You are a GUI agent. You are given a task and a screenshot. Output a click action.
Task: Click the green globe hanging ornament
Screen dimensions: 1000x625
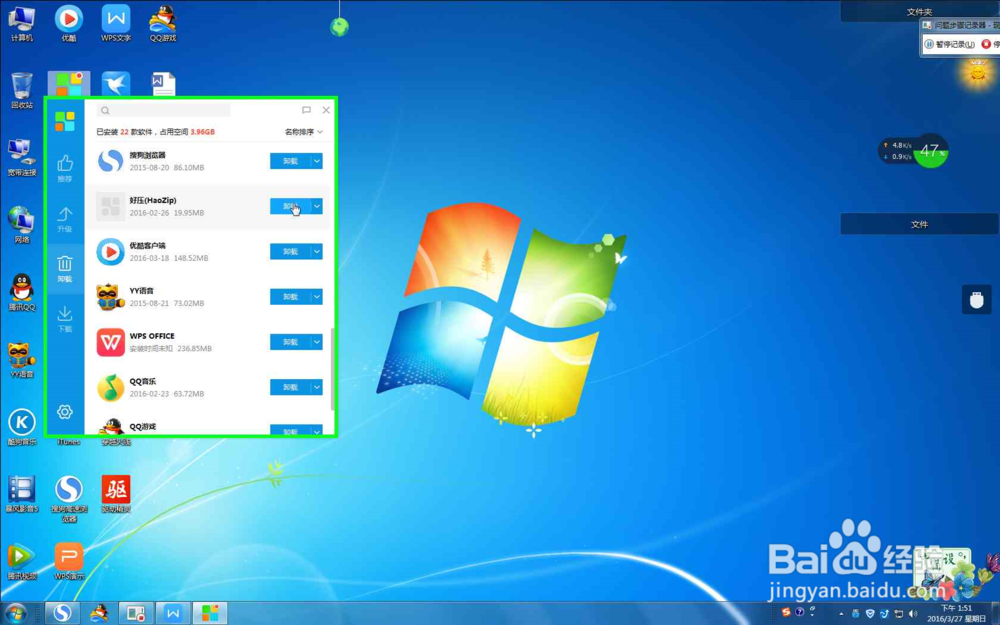[339, 26]
